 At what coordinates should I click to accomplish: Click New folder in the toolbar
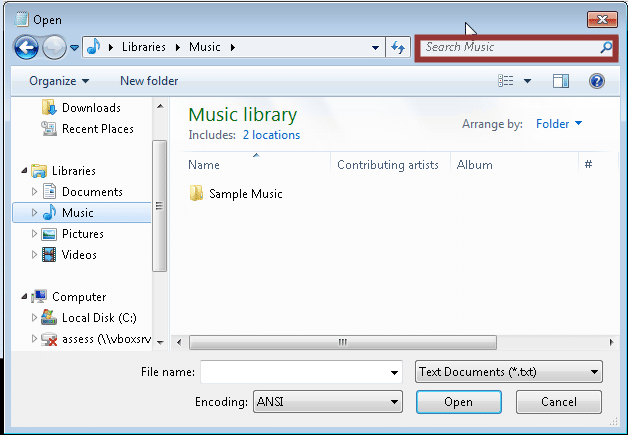(149, 81)
